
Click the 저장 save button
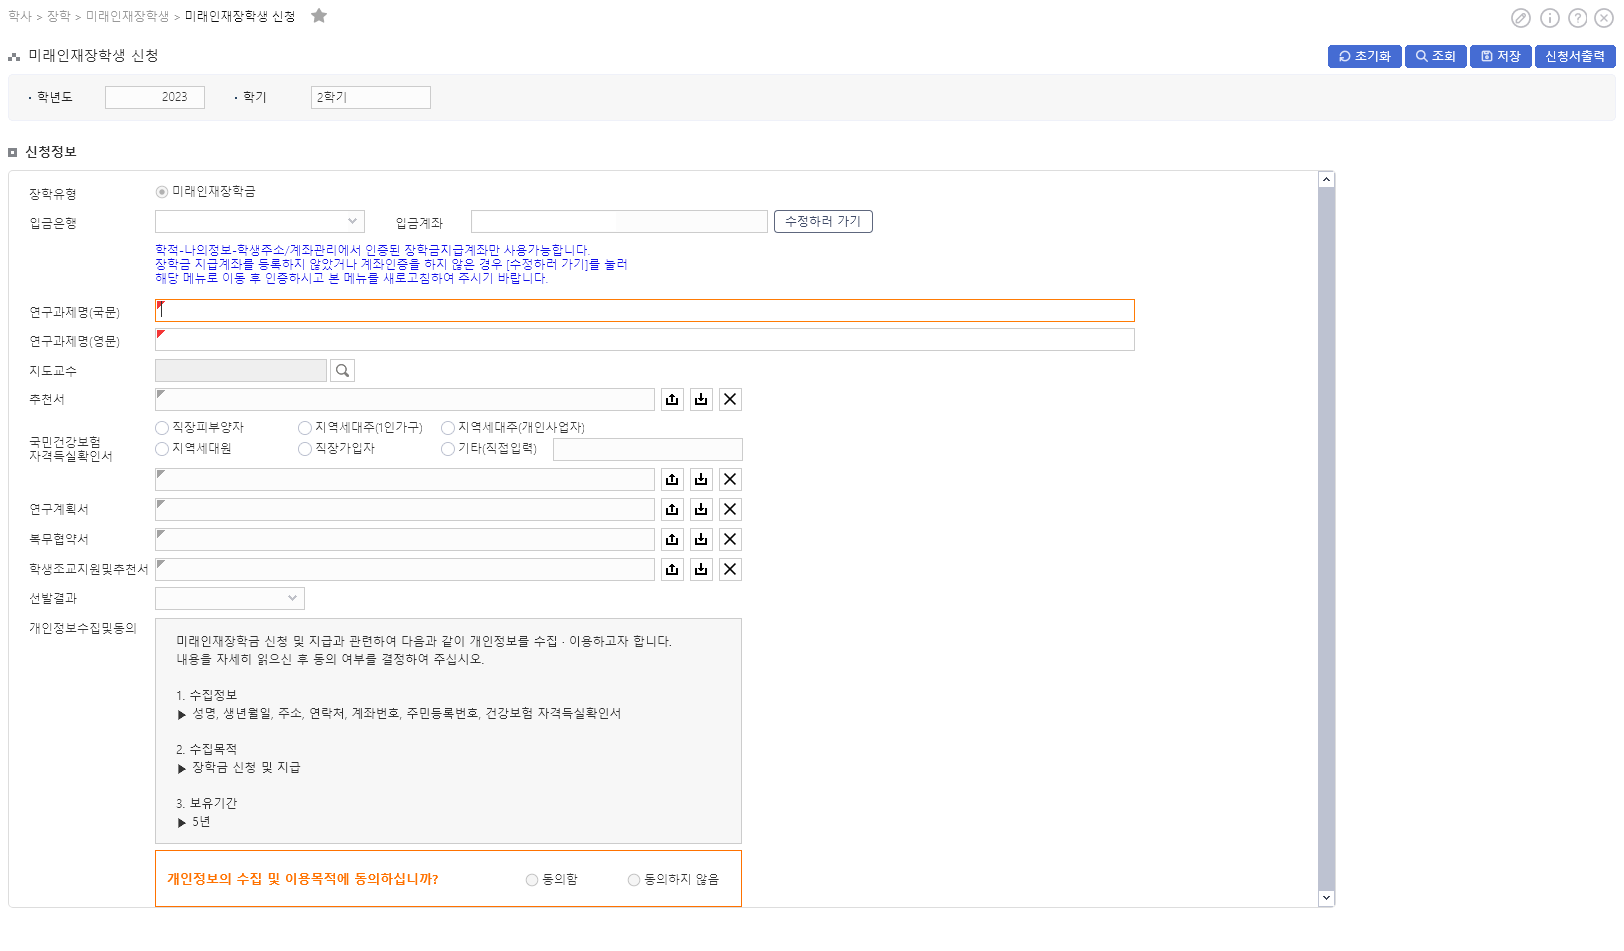click(x=1500, y=57)
